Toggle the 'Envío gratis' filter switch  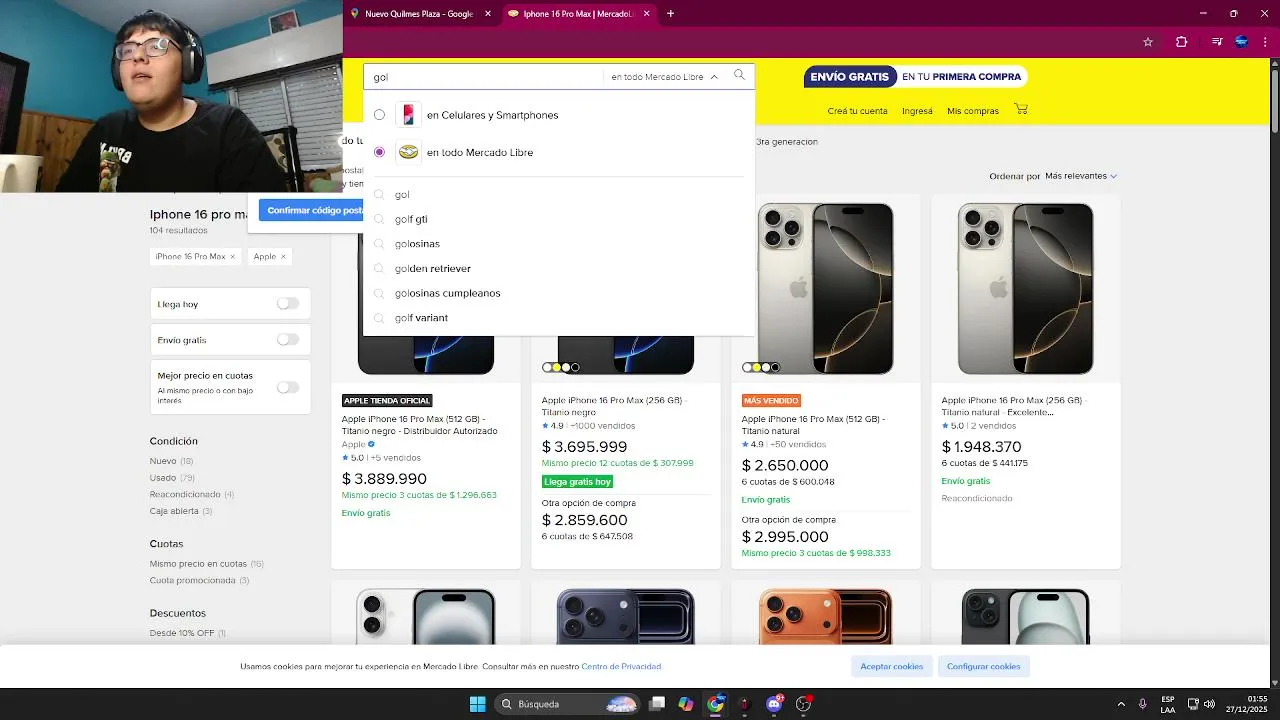[x=288, y=340]
